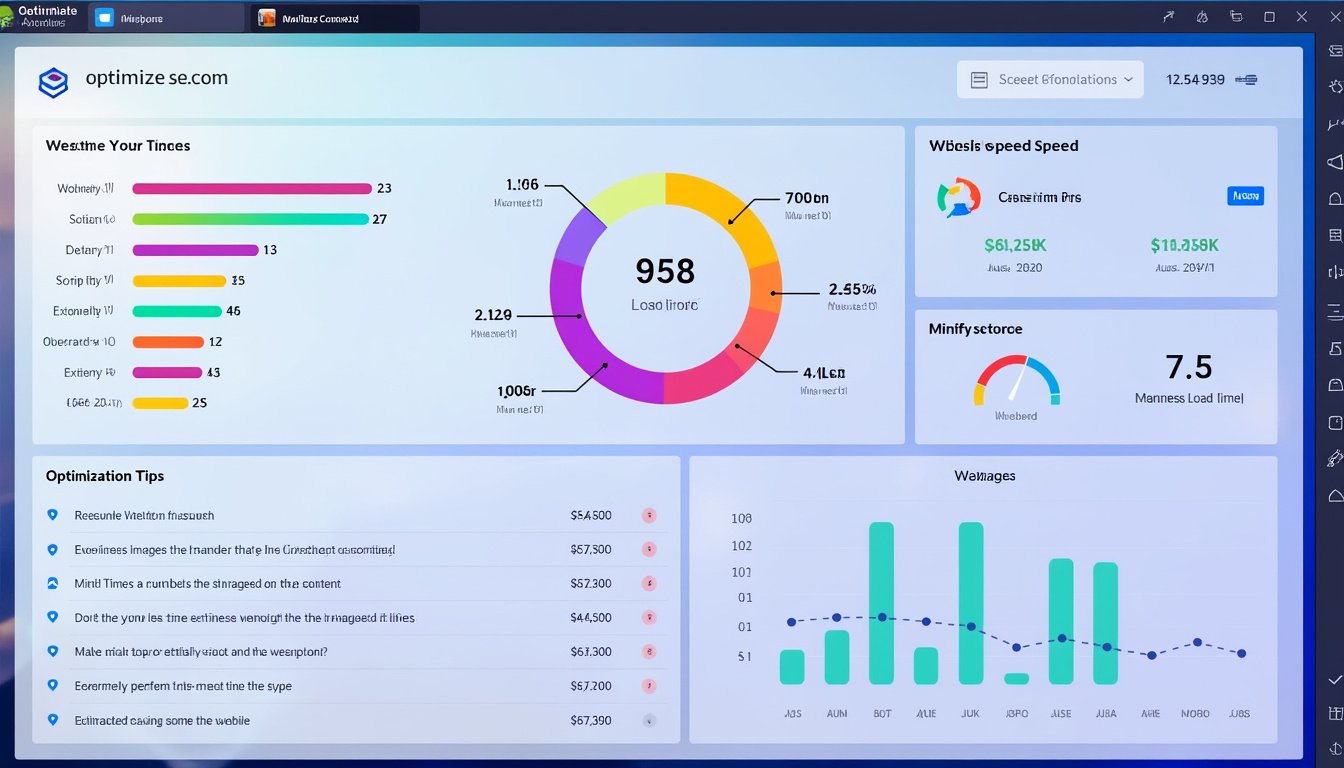Click the megaphone icon in right sidebar
This screenshot has height=768, width=1344.
(1335, 162)
